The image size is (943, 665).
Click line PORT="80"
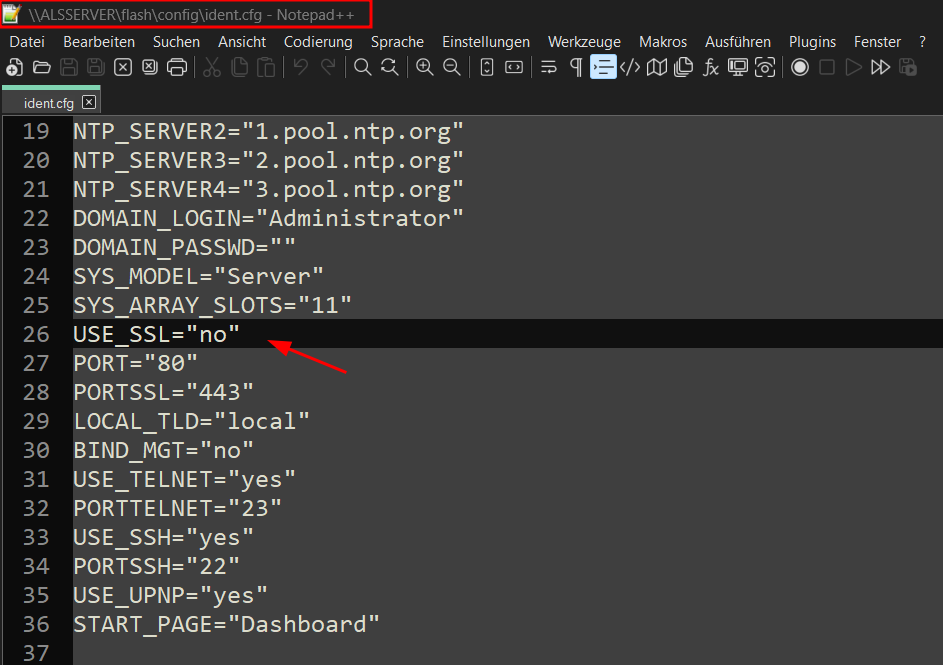[x=135, y=363]
